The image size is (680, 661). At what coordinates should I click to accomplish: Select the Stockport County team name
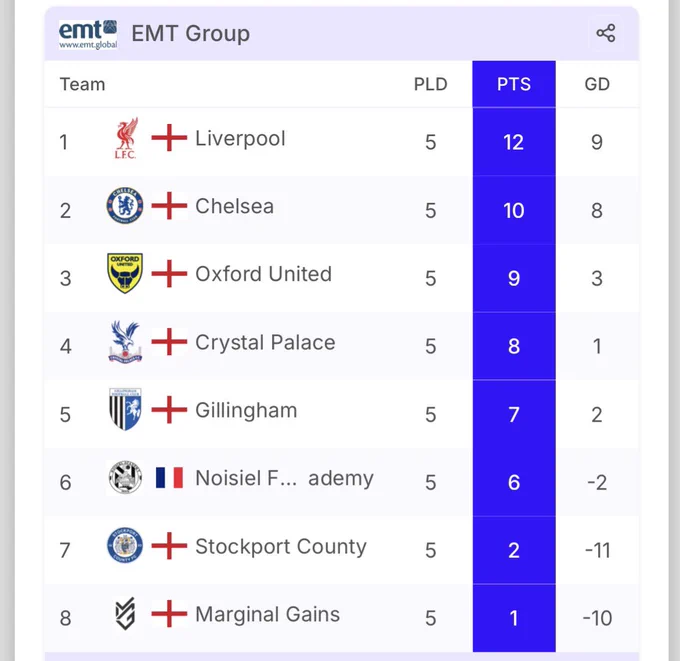coord(281,546)
